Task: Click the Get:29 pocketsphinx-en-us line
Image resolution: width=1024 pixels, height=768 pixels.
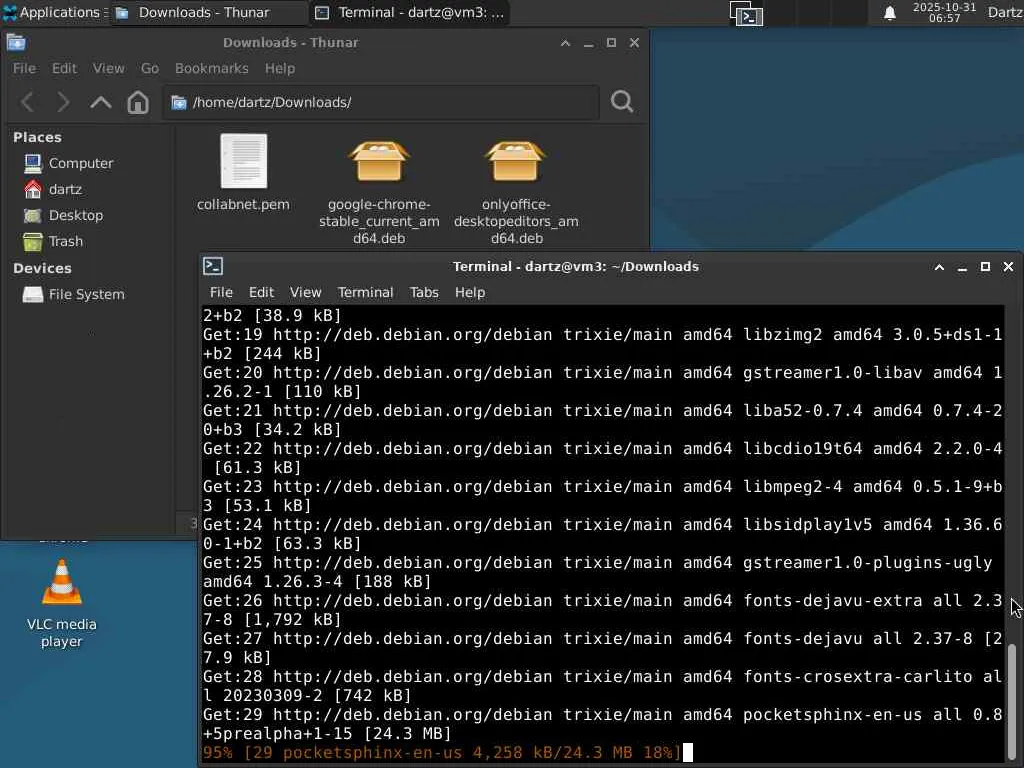Action: point(603,724)
